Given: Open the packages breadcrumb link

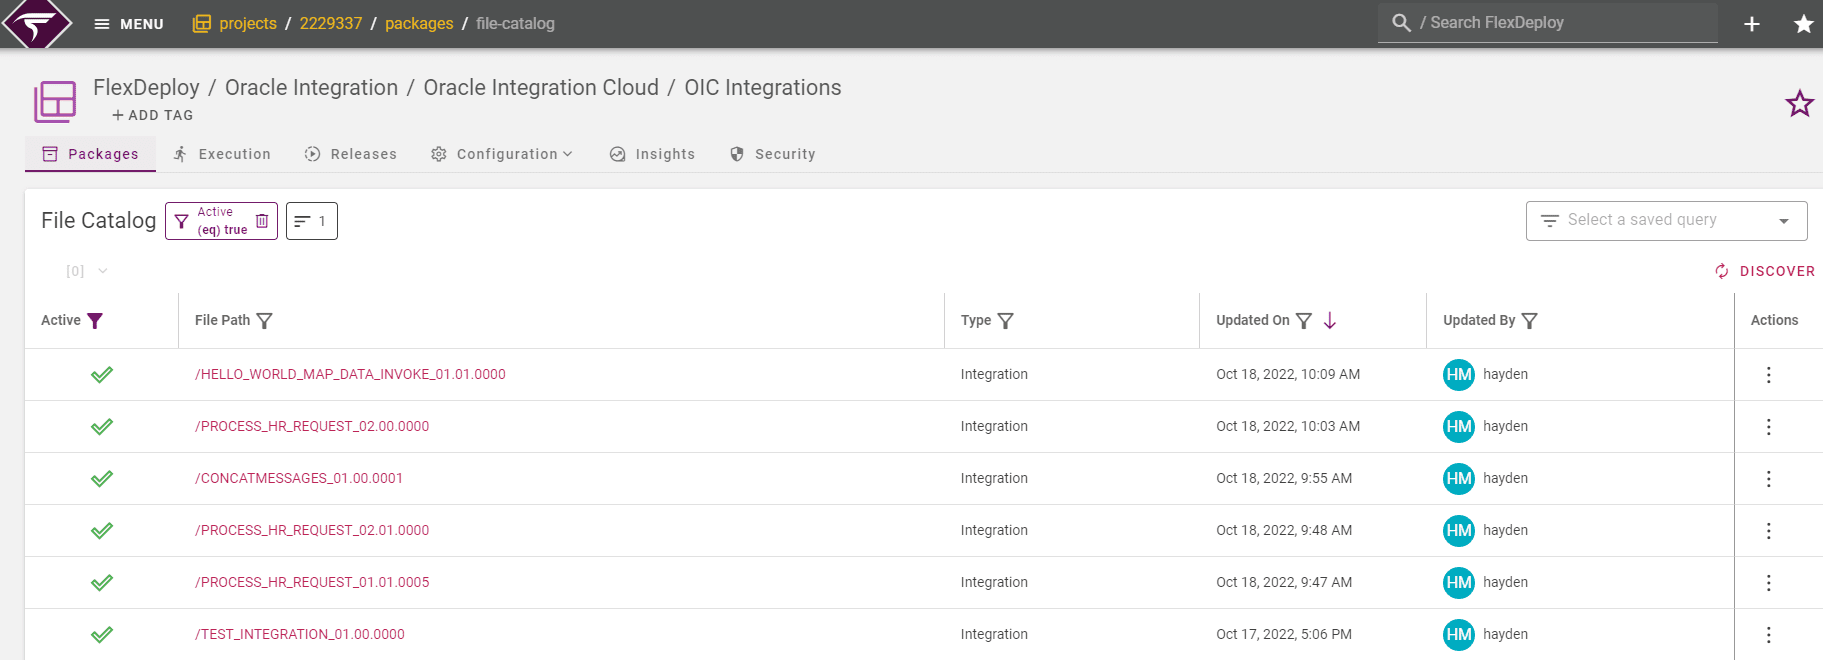Looking at the screenshot, I should click(419, 24).
